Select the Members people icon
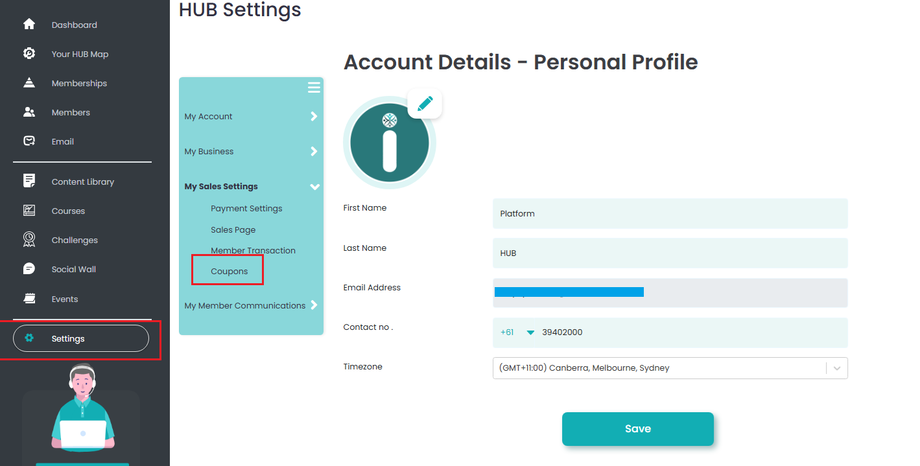The width and height of the screenshot is (920, 466). pos(29,112)
